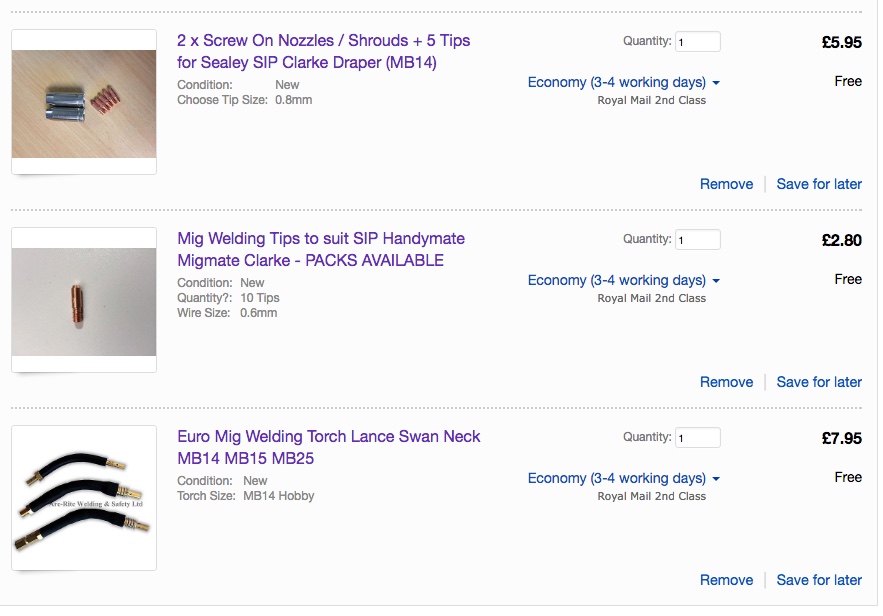Click the dropdown arrow beside the £7.95 item's Economy postage
The height and width of the screenshot is (616, 883).
point(716,479)
